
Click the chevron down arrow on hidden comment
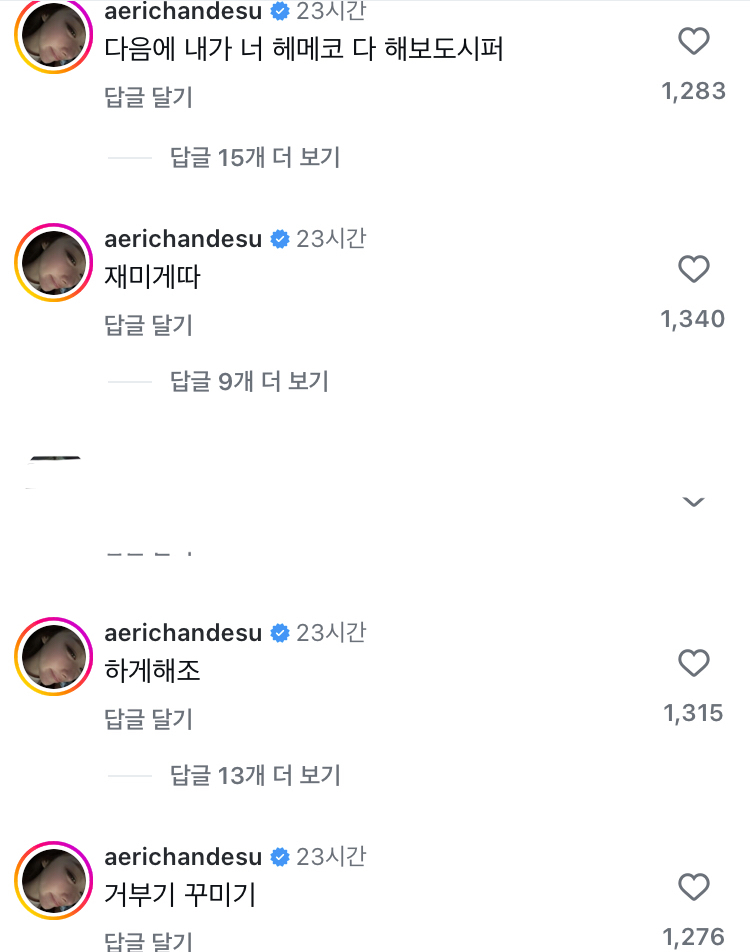coord(693,501)
